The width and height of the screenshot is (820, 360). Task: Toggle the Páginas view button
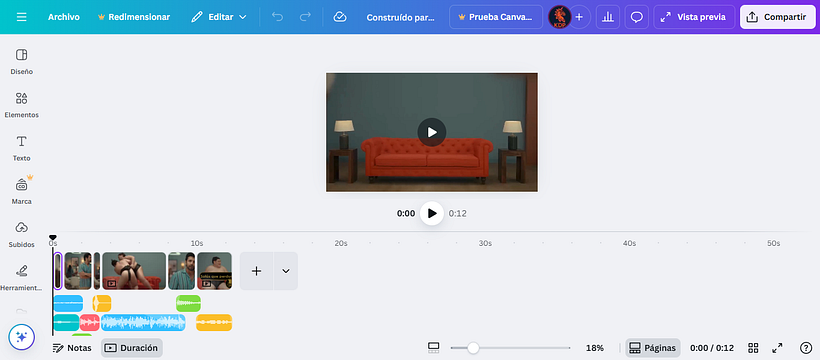pos(653,348)
